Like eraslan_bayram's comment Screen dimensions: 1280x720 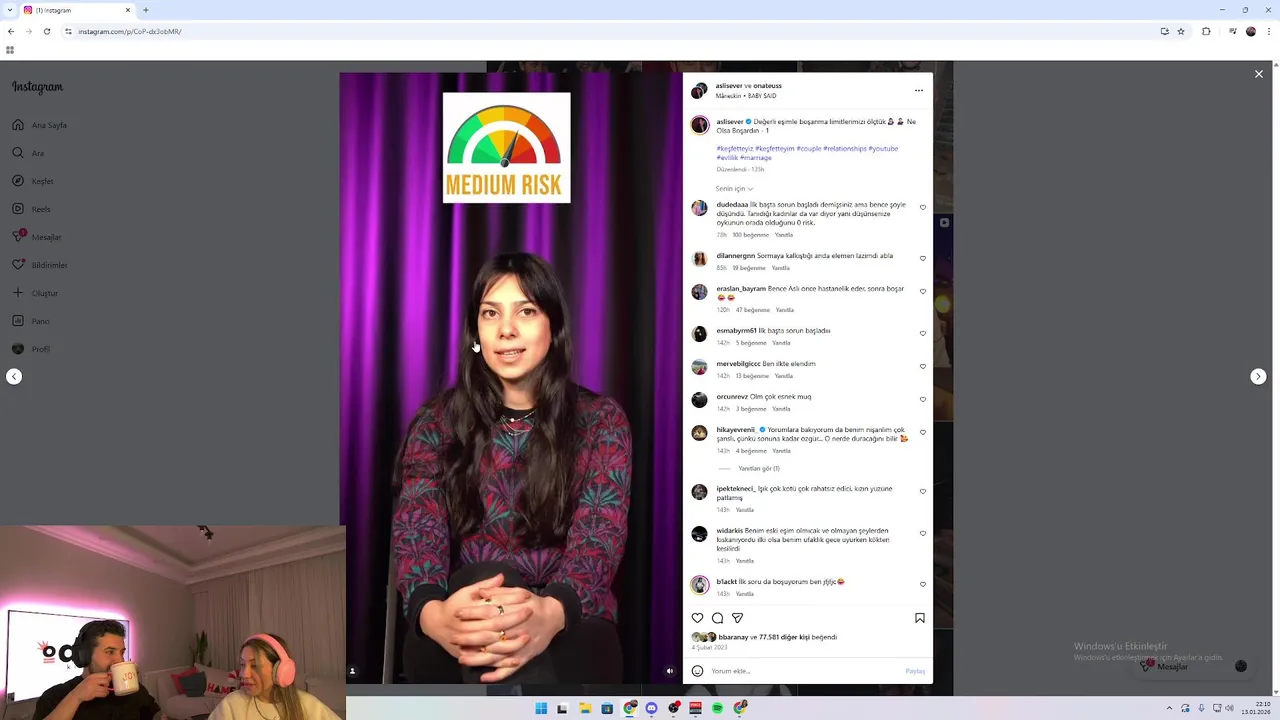coord(923,292)
